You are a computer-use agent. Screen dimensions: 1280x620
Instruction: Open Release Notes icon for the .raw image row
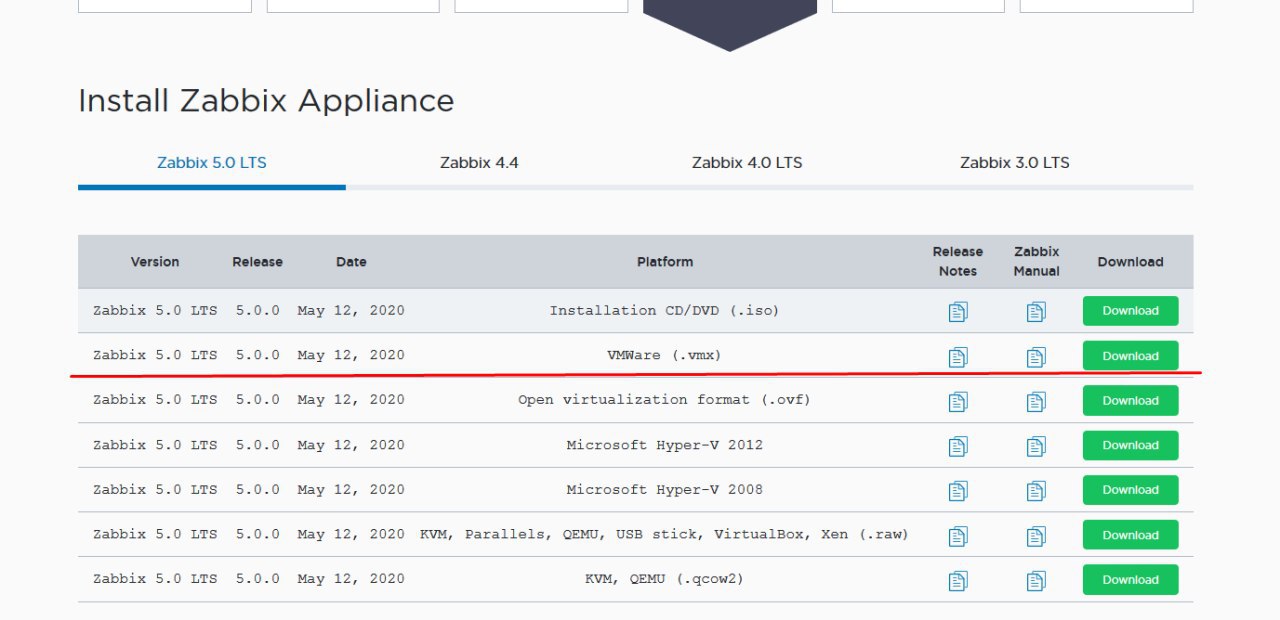[x=958, y=536]
